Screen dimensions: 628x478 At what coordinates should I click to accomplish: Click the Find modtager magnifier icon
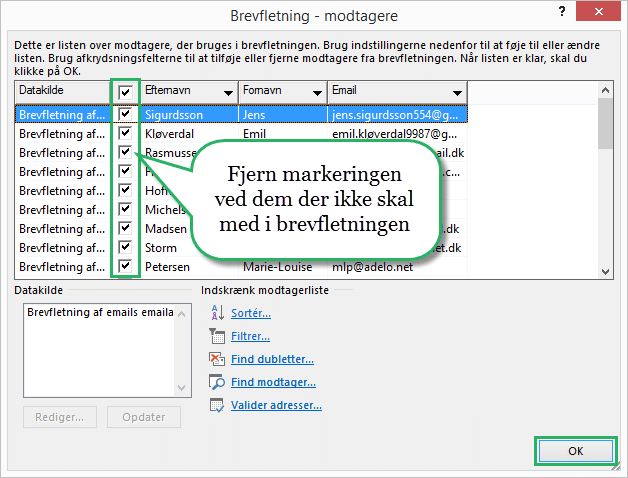coord(217,382)
